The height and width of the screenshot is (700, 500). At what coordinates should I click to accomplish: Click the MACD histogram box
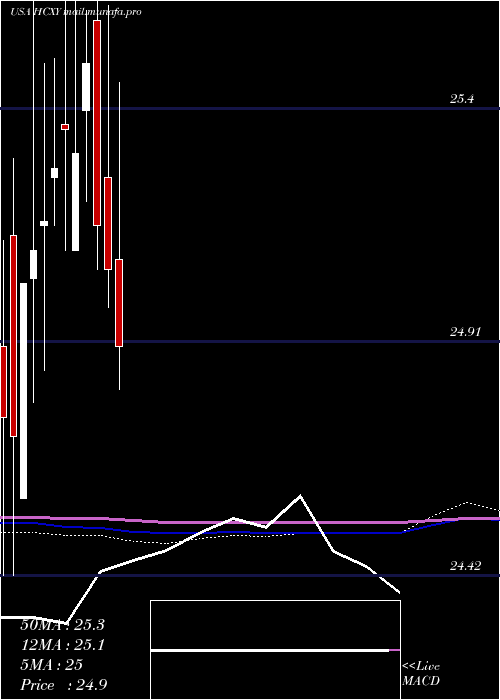pyautogui.click(x=275, y=650)
